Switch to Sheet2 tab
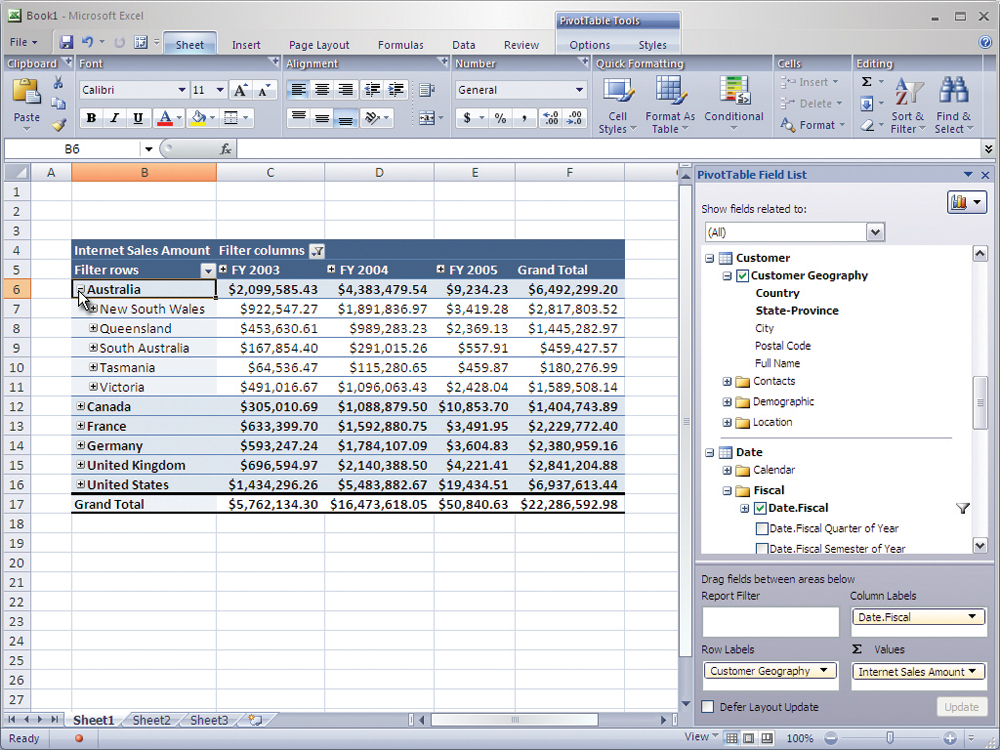 coord(151,720)
